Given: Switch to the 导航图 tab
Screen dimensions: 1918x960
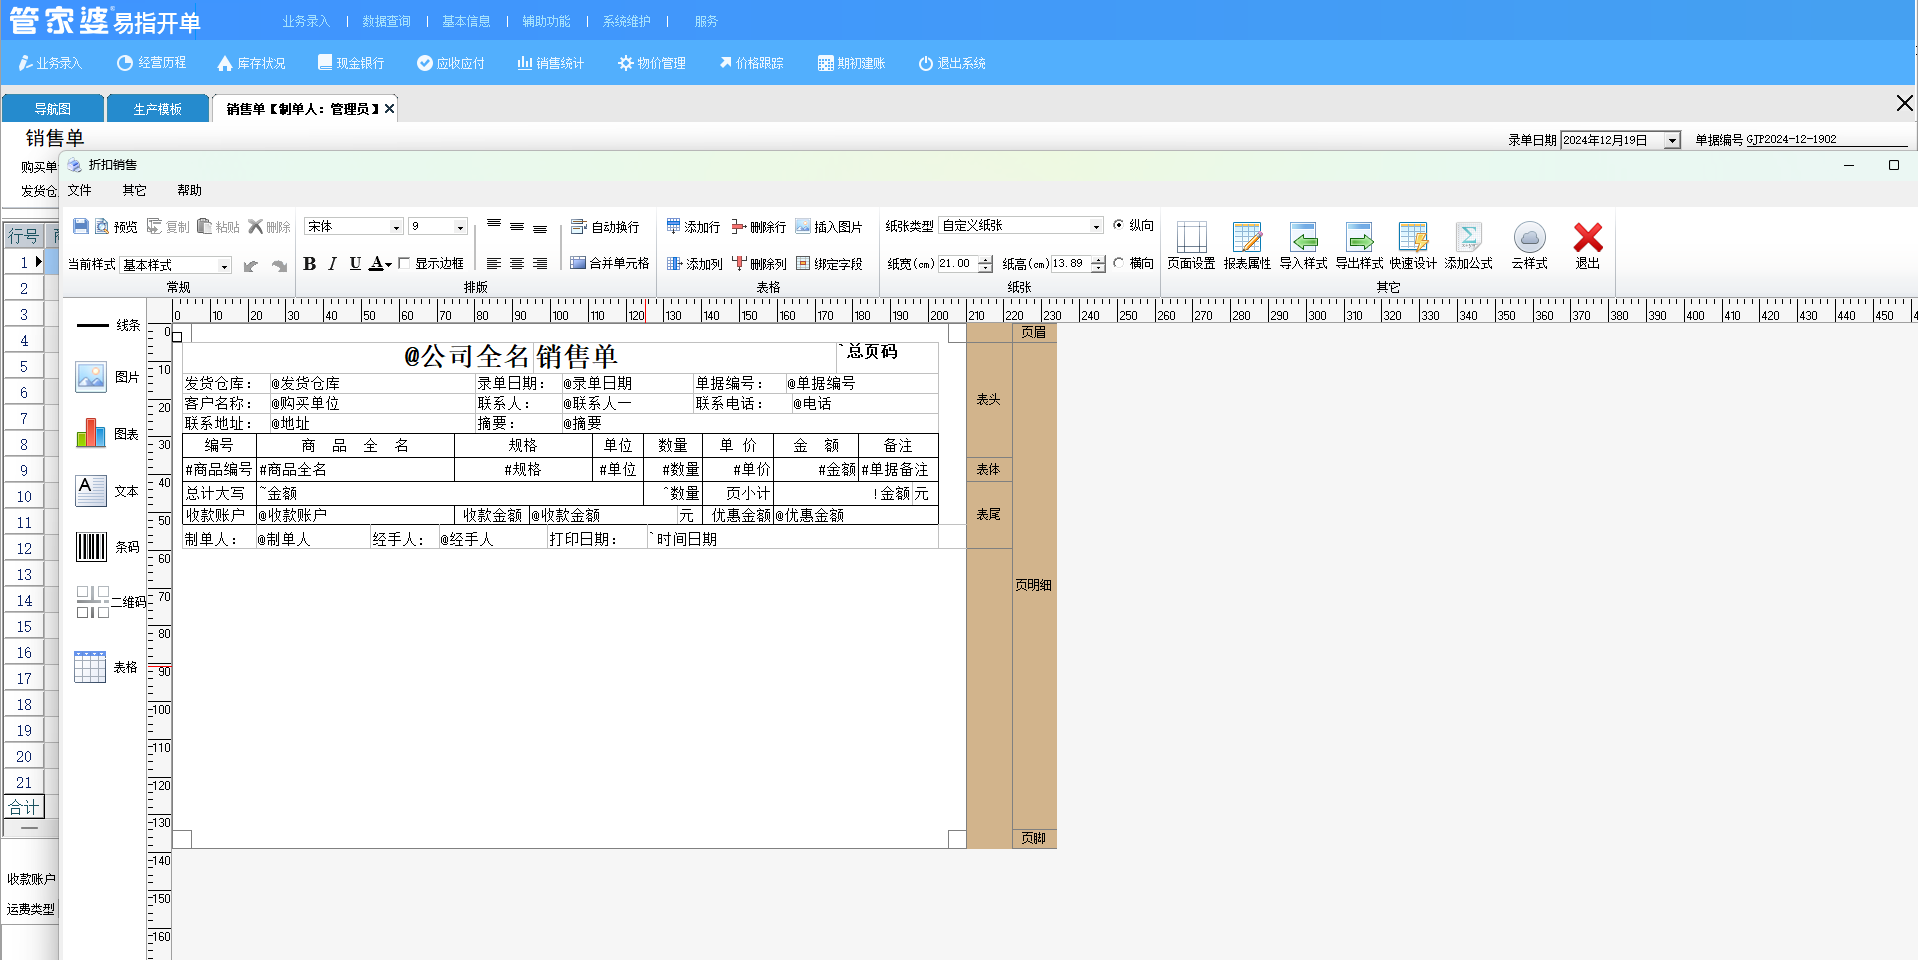Looking at the screenshot, I should click(53, 108).
